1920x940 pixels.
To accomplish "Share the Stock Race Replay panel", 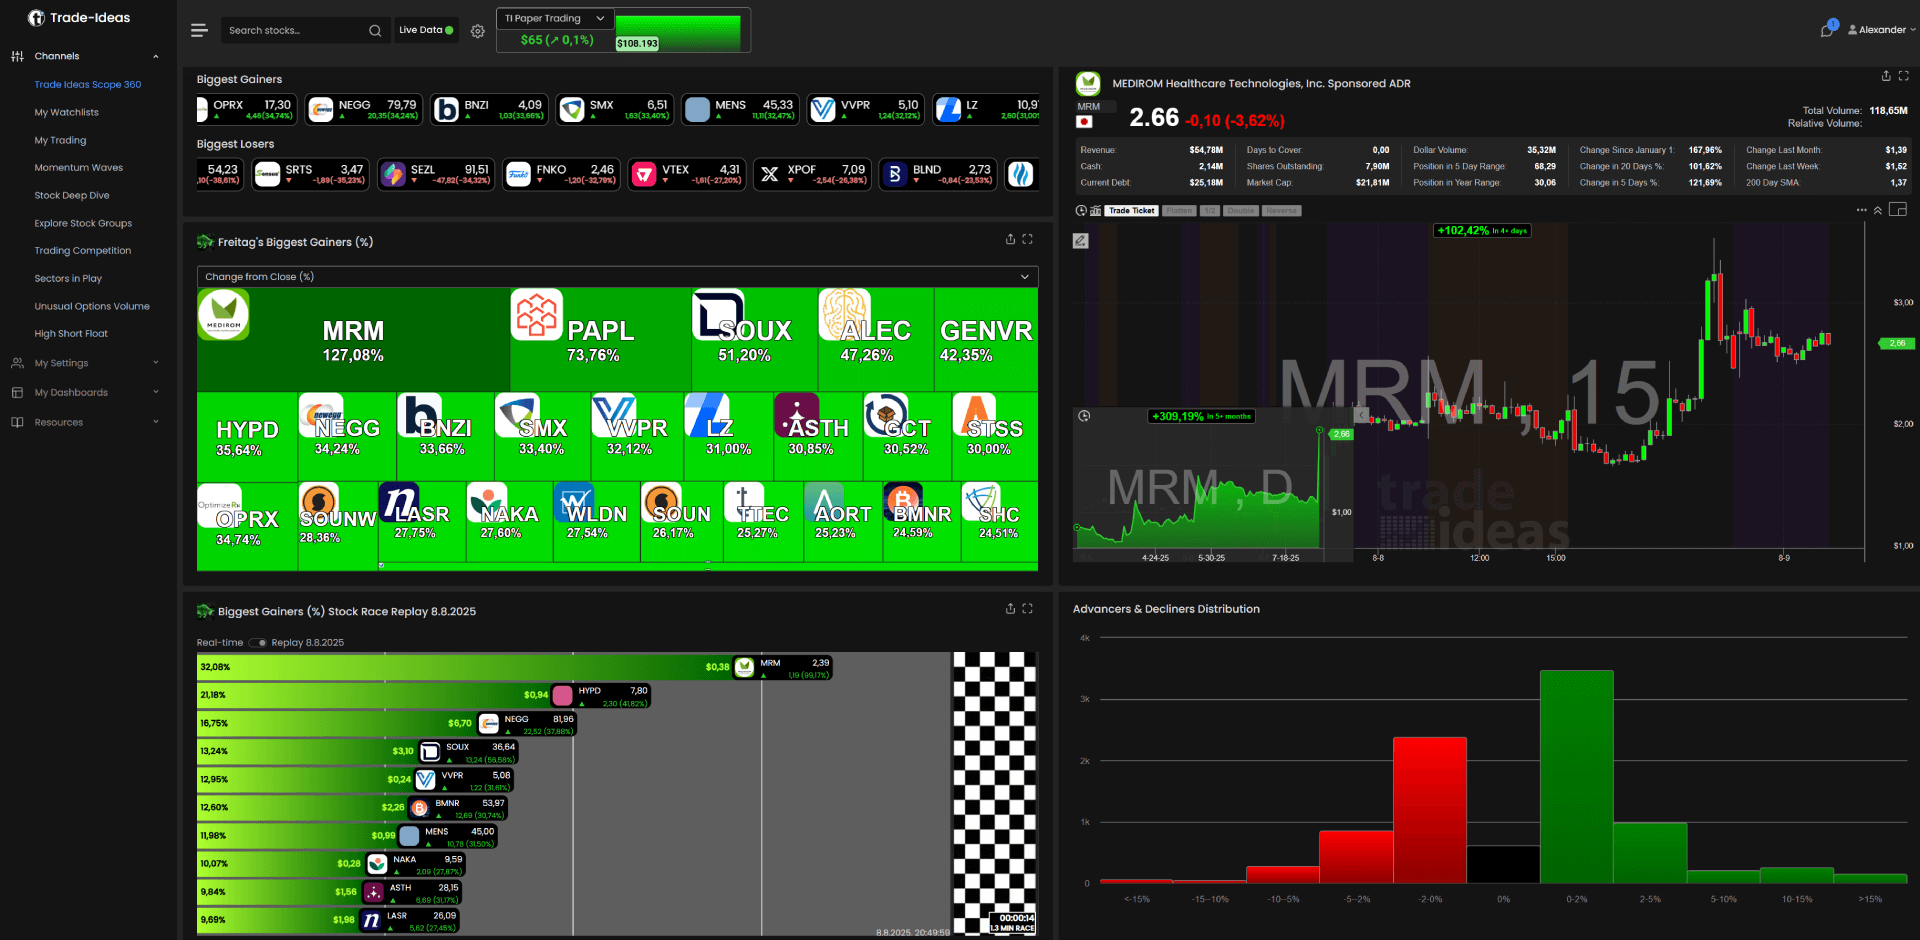I will (x=1010, y=608).
